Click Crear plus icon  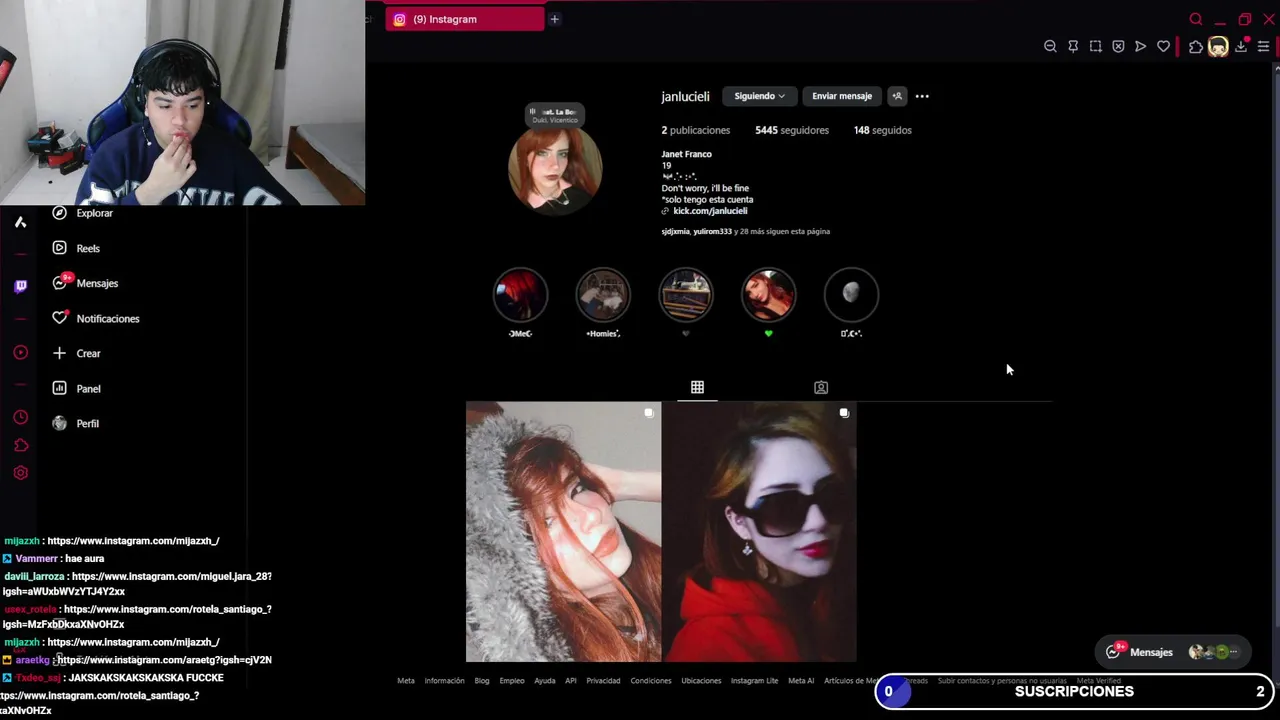(x=59, y=353)
